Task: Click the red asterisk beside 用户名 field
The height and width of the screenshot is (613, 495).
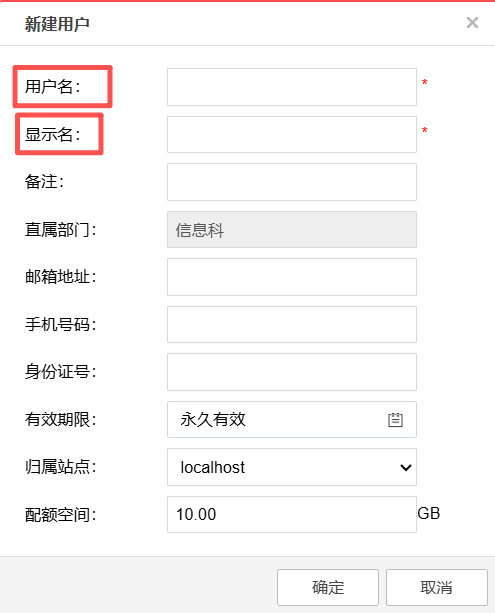Action: [425, 82]
